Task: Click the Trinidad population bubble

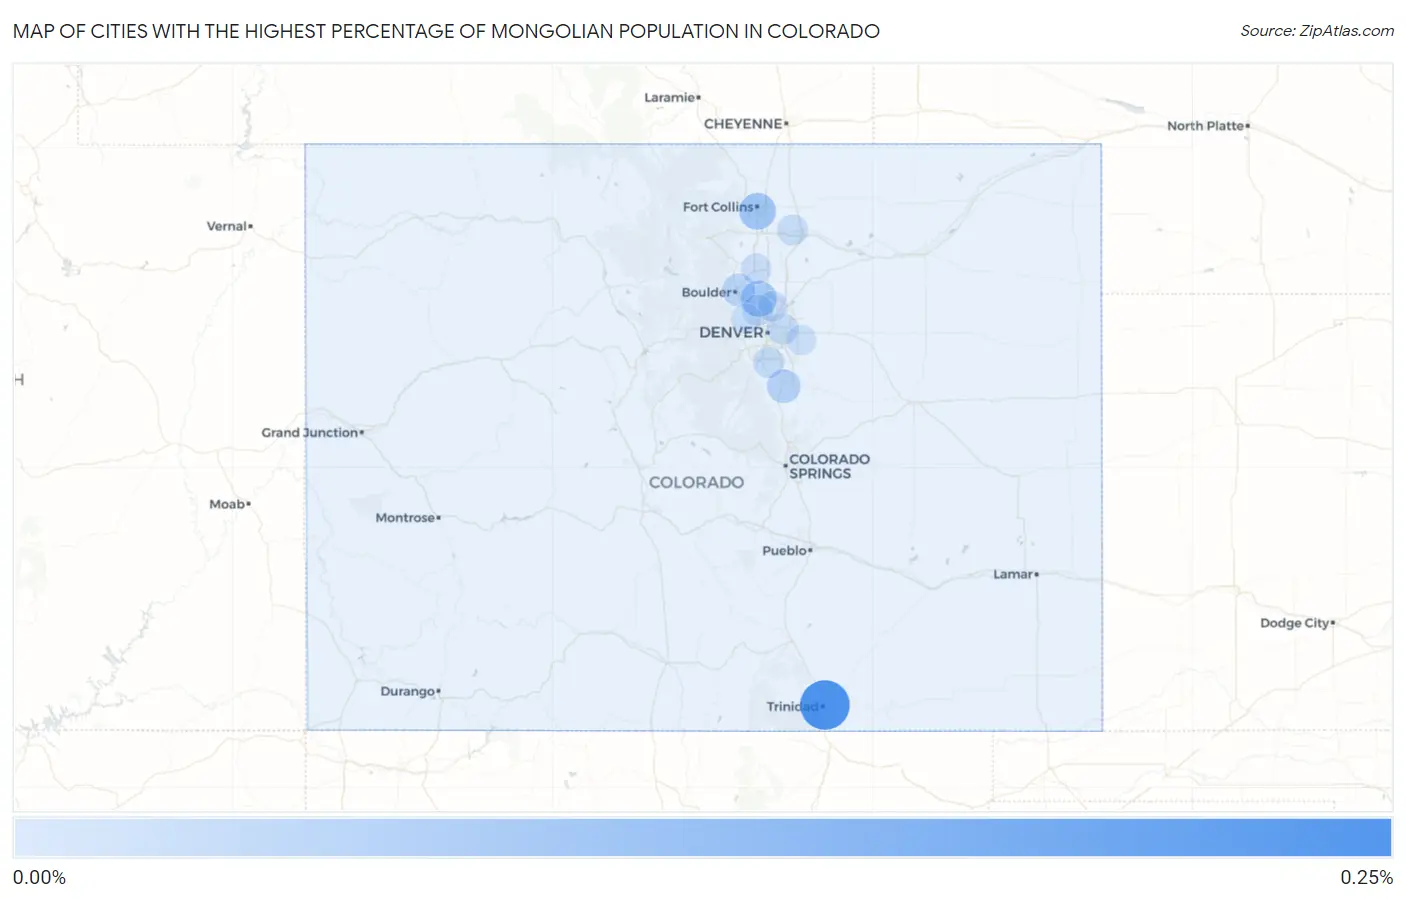Action: click(825, 705)
